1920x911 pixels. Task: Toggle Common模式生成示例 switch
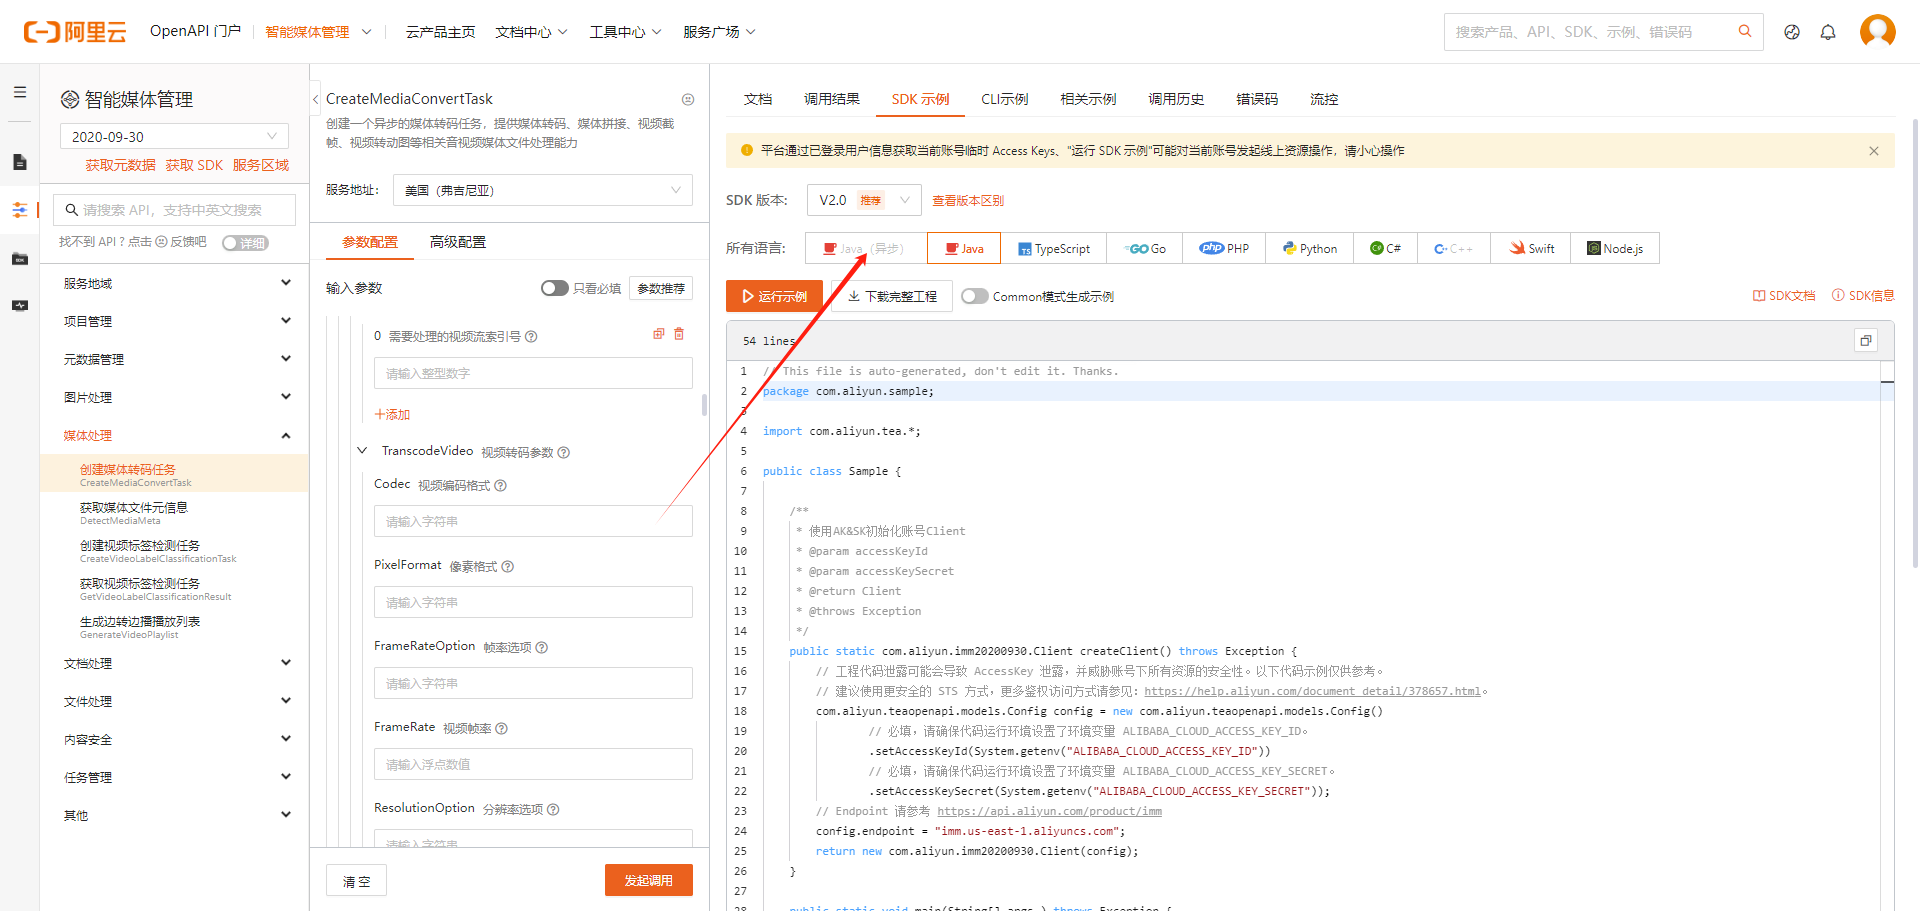tap(975, 296)
